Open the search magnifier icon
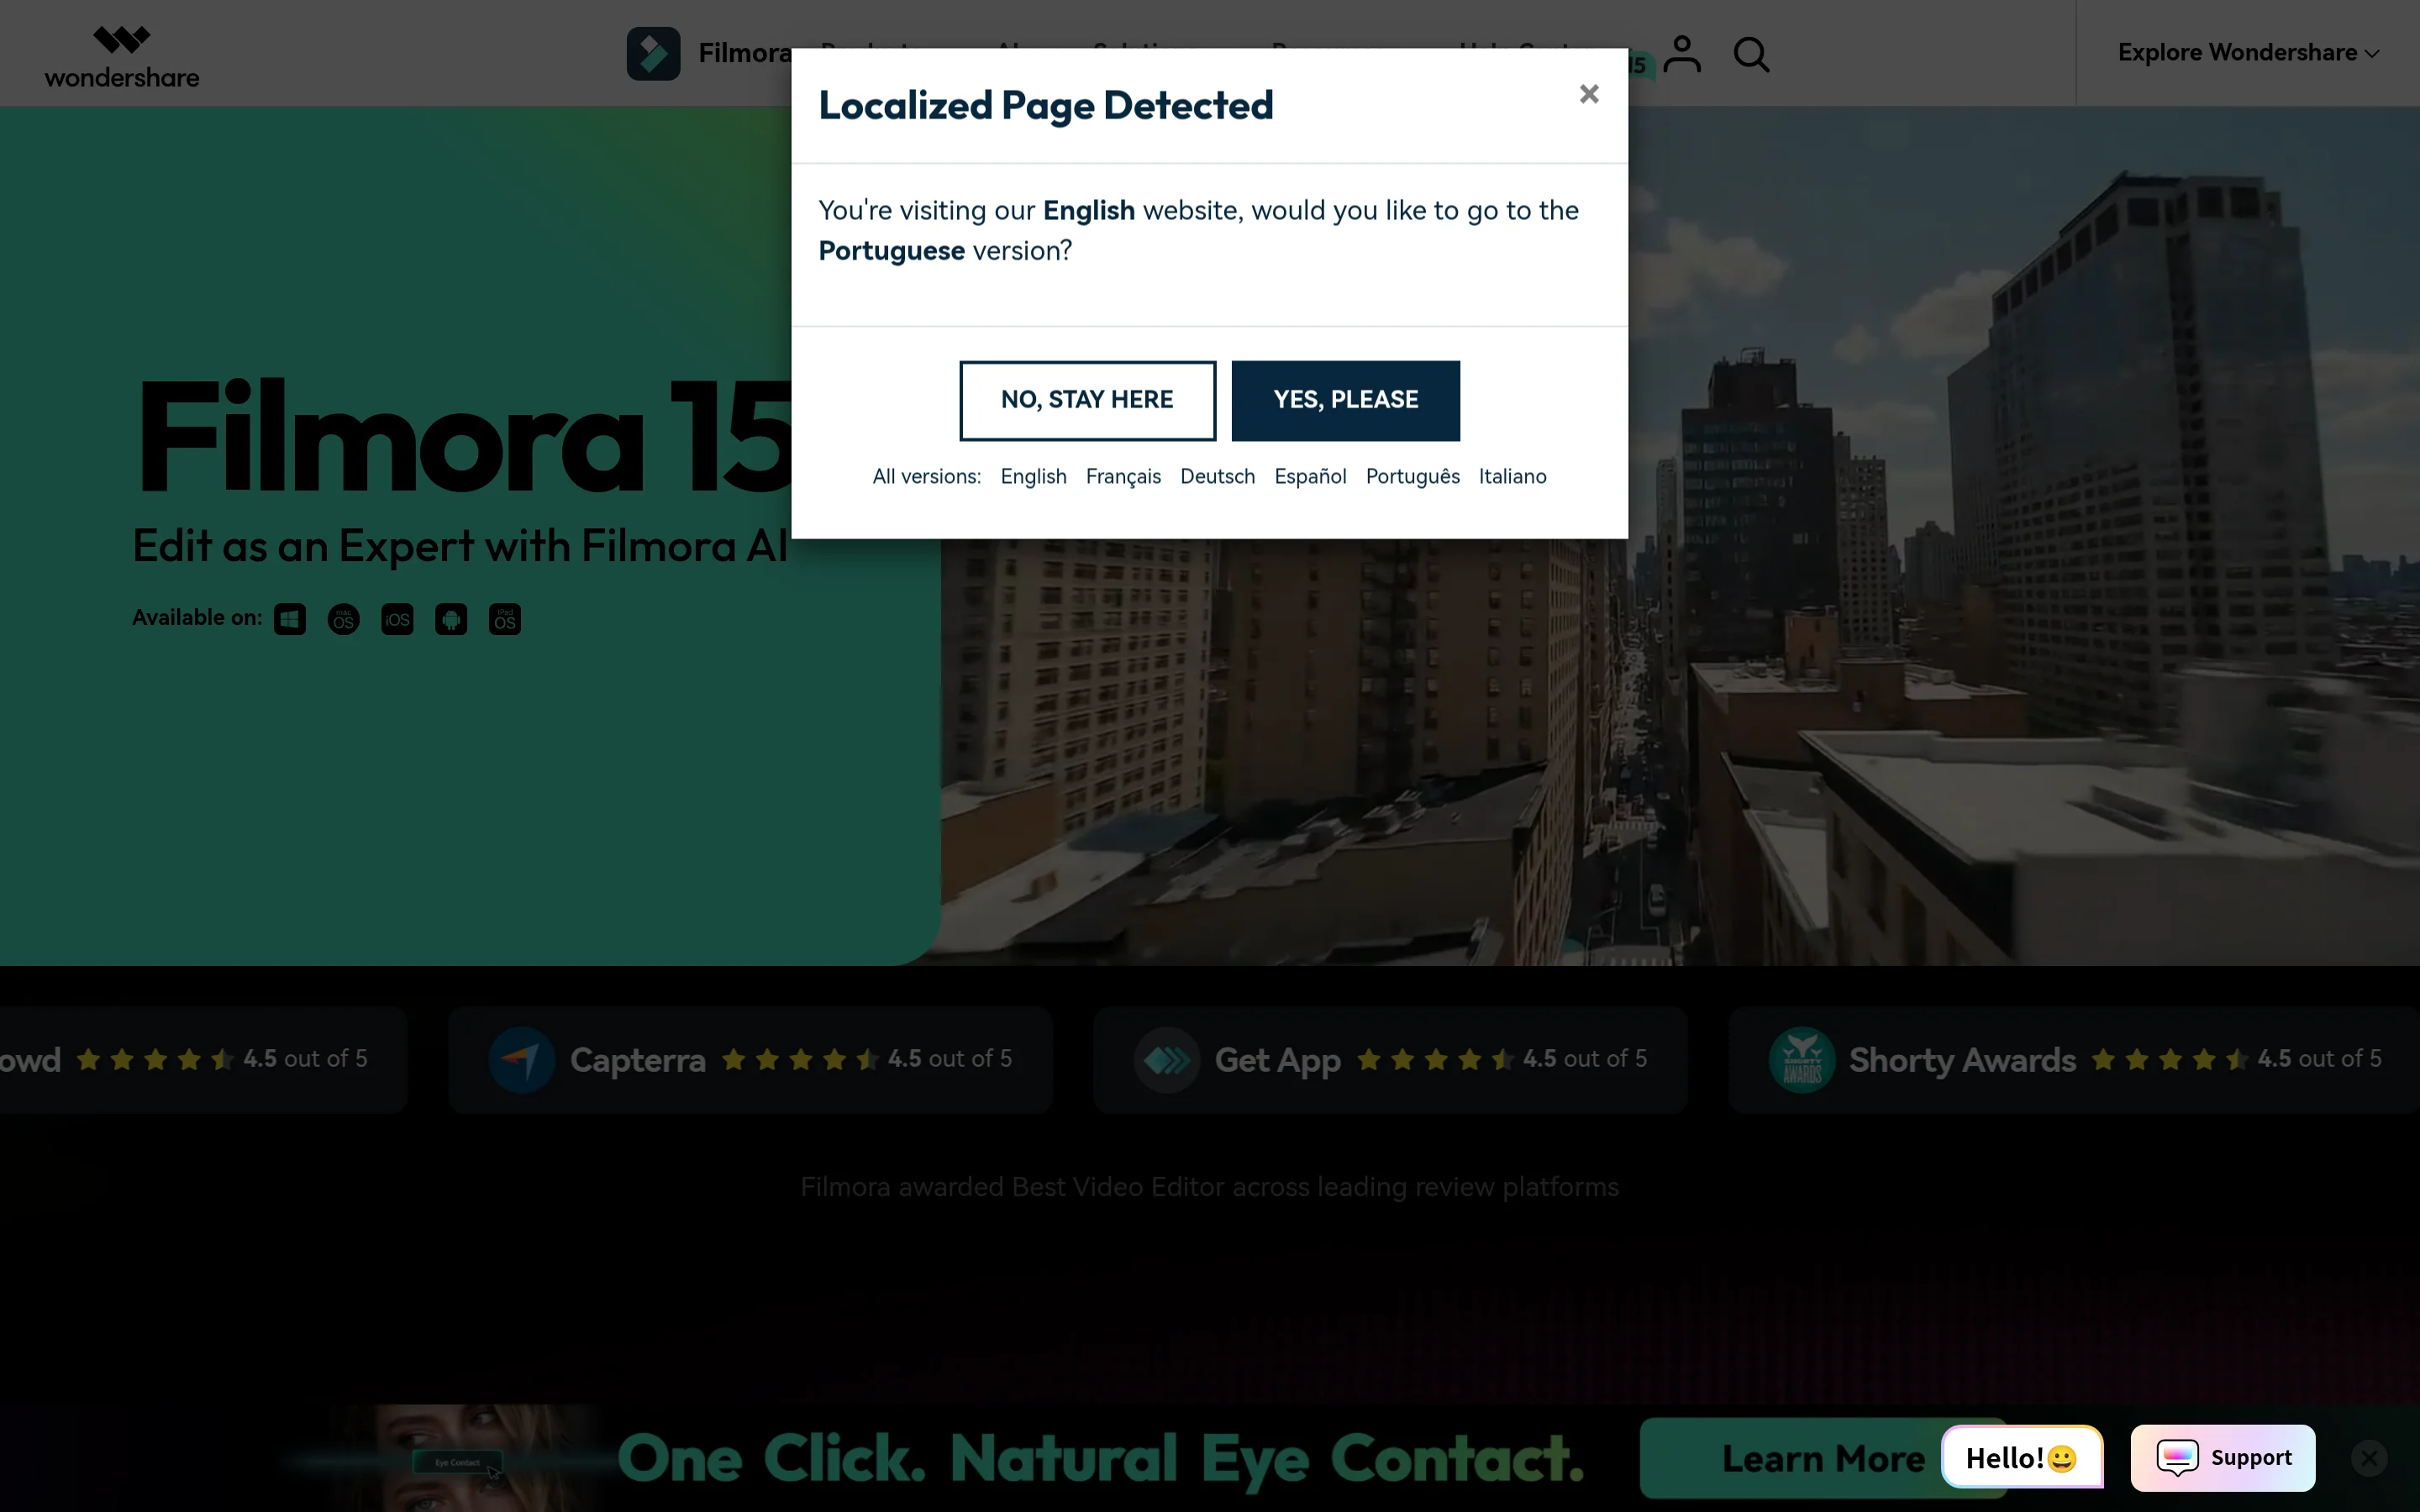The width and height of the screenshot is (2420, 1512). (1751, 55)
